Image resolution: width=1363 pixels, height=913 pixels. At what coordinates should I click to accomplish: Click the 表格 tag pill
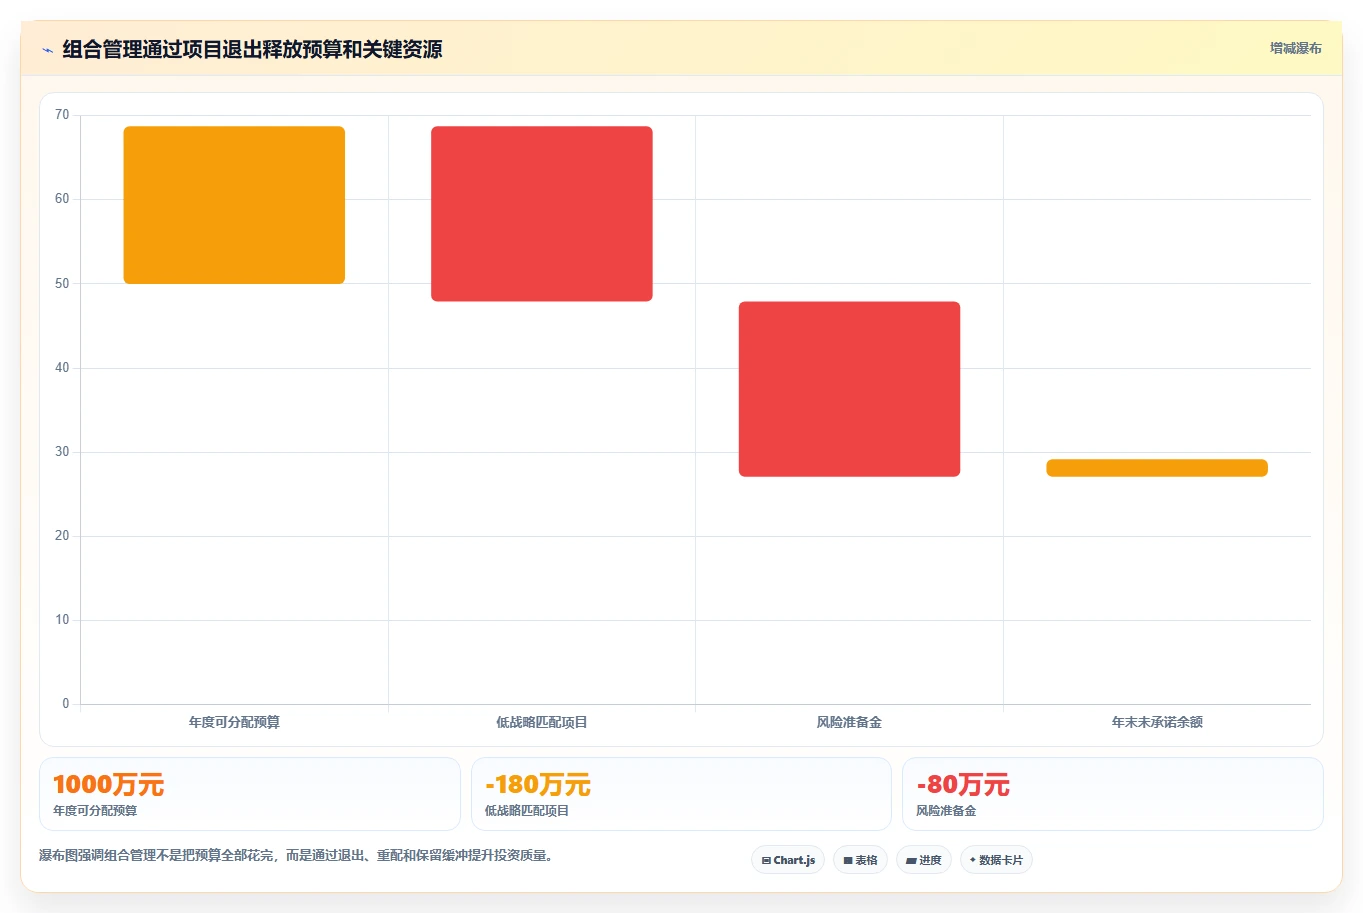[860, 860]
